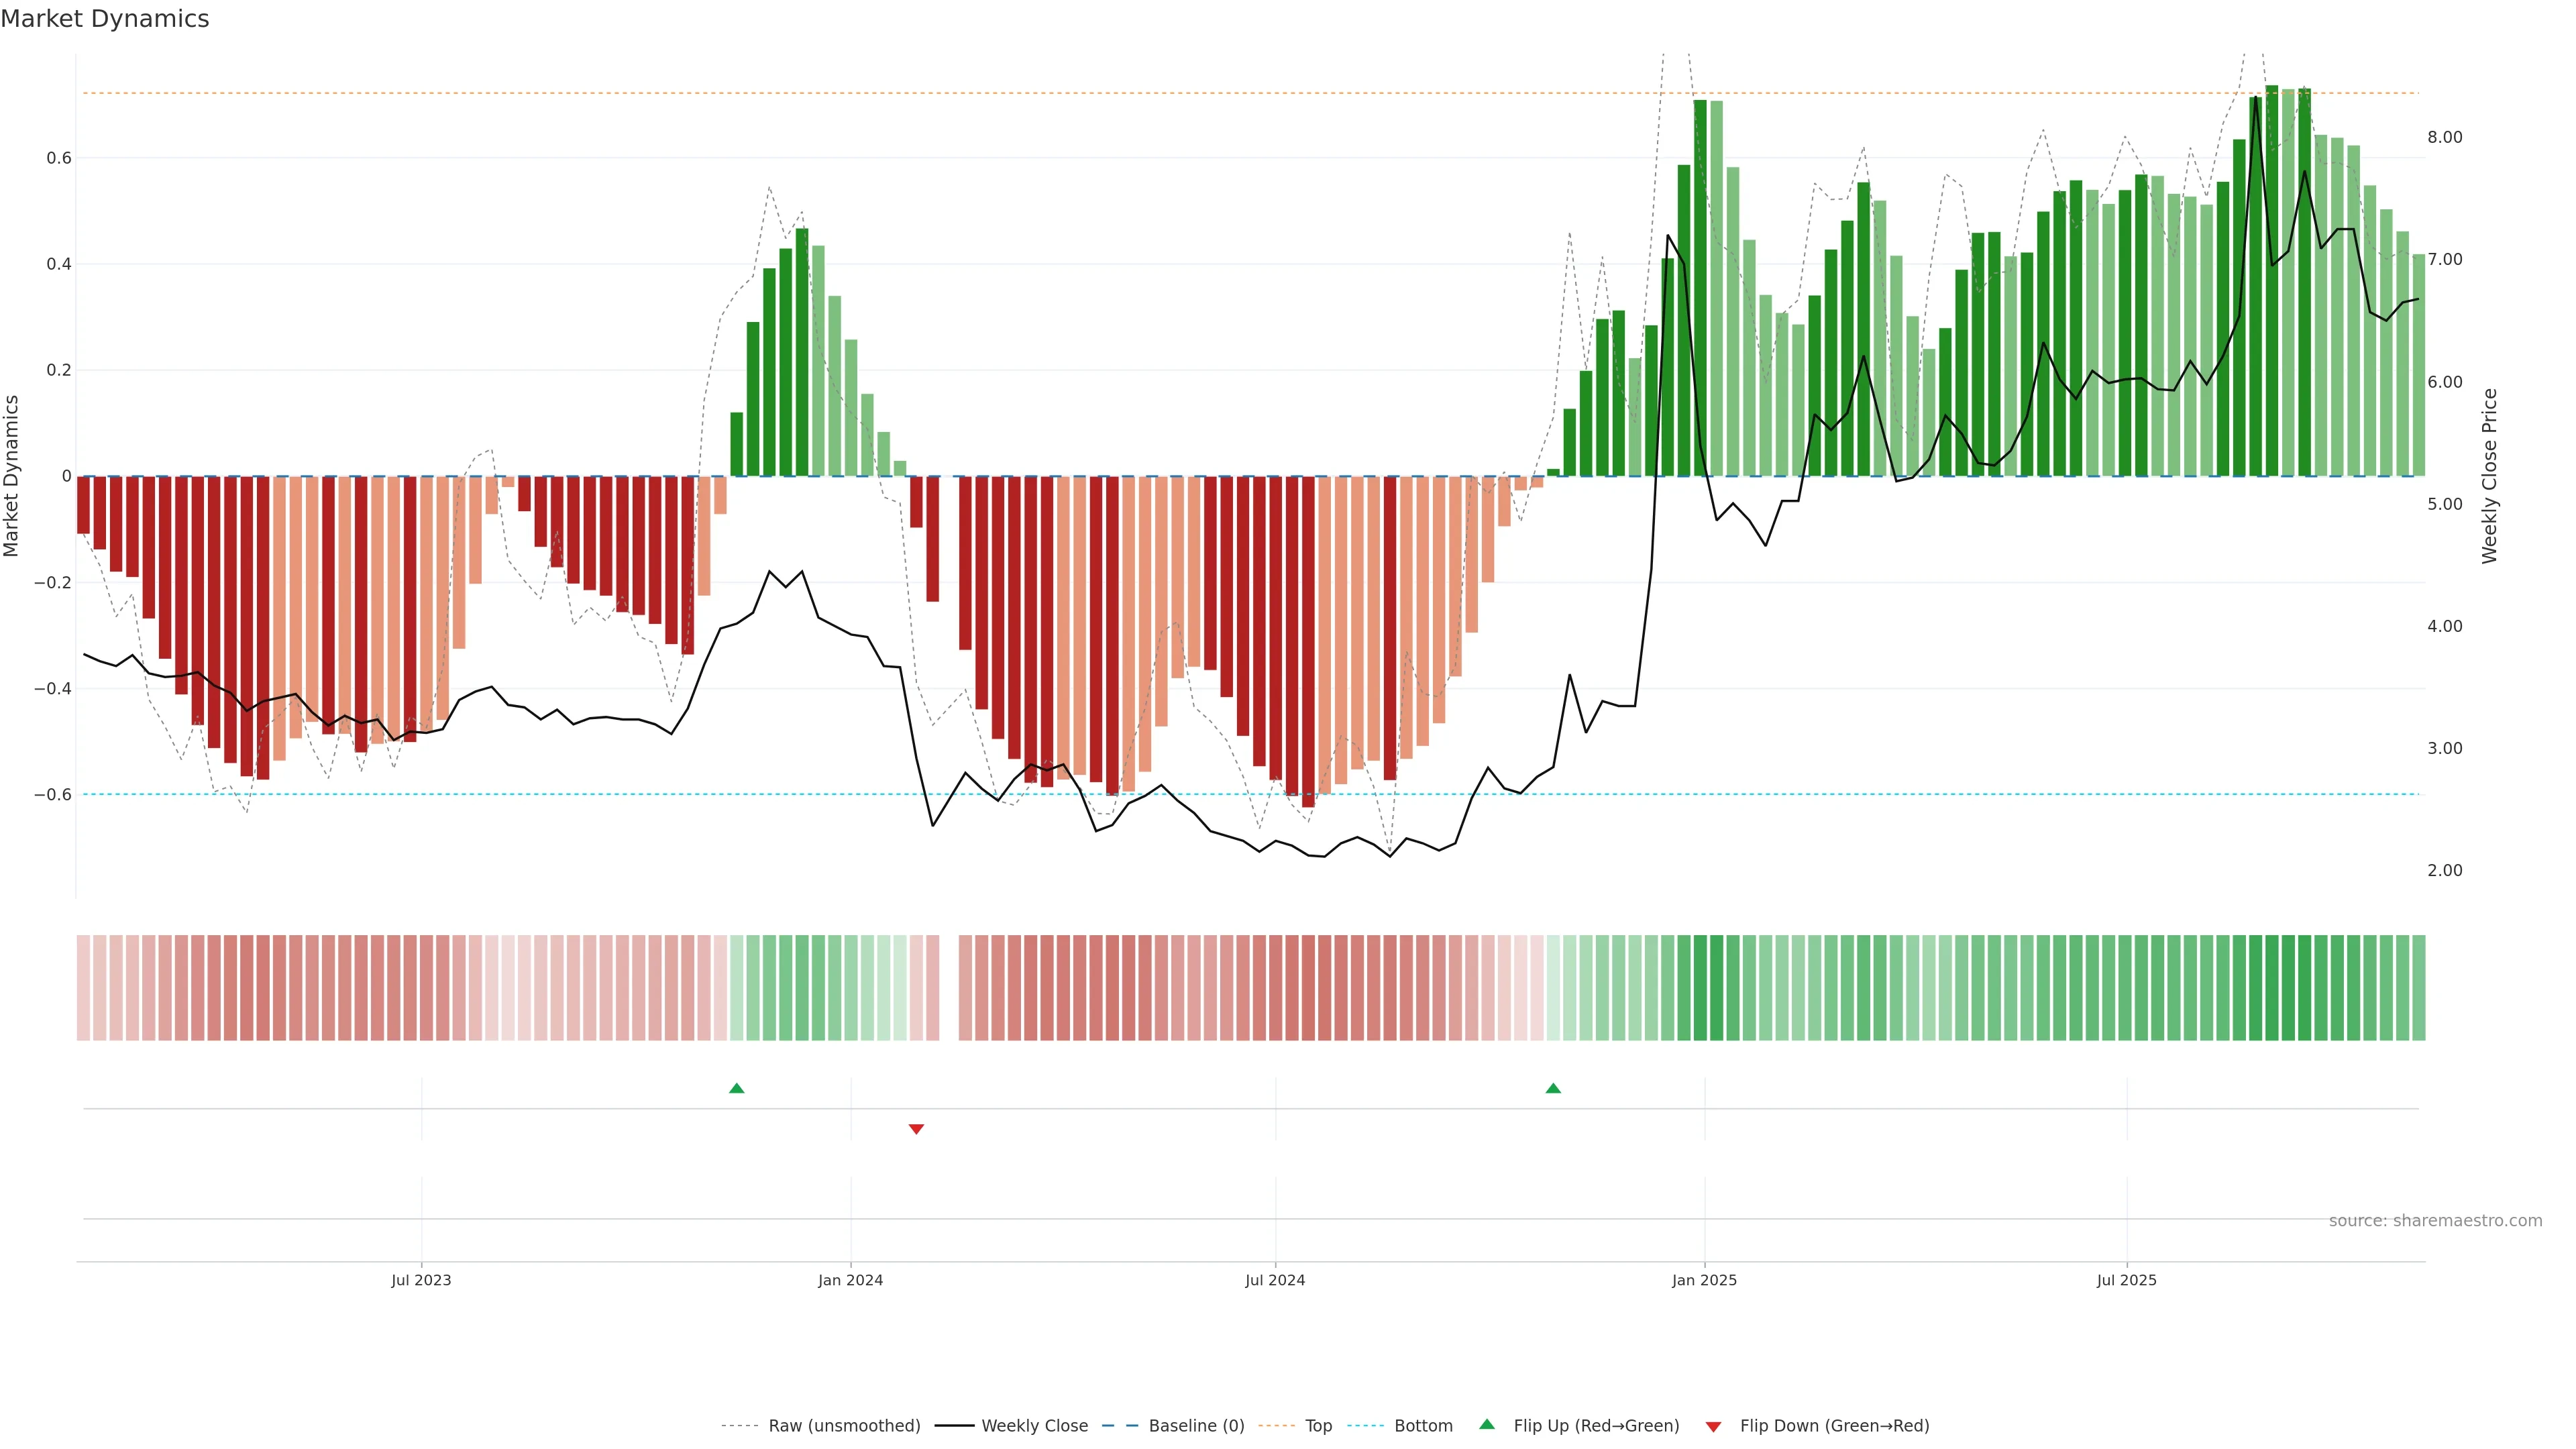This screenshot has width=2576, height=1449.
Task: Click the Baseline (0) legend dash icon
Action: 1120,1426
